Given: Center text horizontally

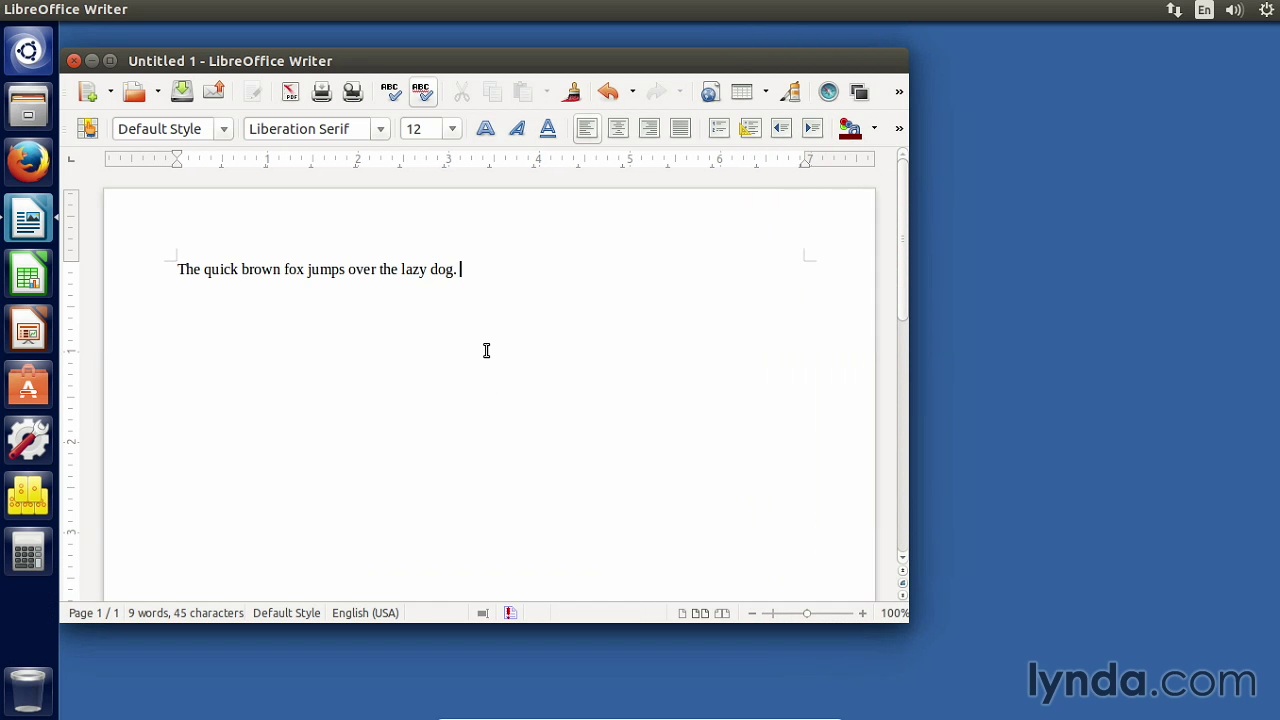Looking at the screenshot, I should pos(618,128).
